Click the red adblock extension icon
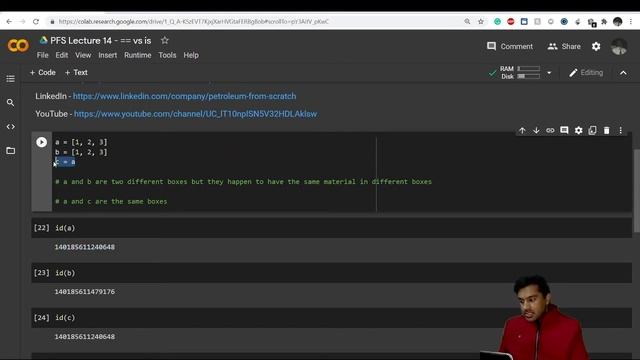The height and width of the screenshot is (360, 640). (x=511, y=22)
